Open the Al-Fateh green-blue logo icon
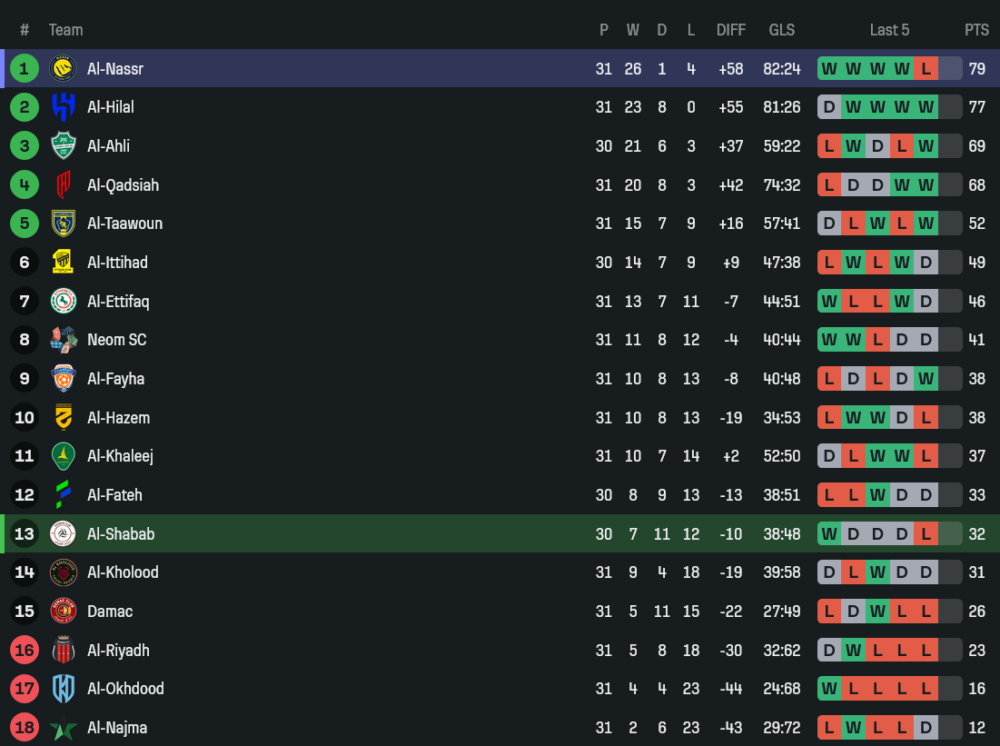Image resolution: width=1000 pixels, height=746 pixels. [63, 495]
